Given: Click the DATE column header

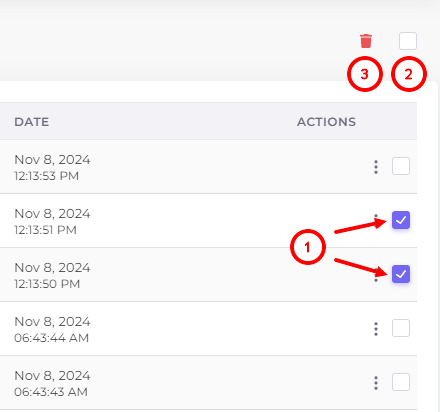Looking at the screenshot, I should 32,122.
